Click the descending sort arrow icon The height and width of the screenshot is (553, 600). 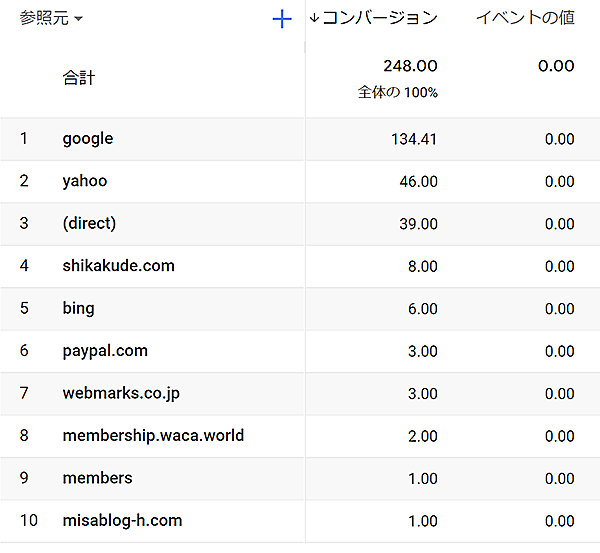(314, 18)
